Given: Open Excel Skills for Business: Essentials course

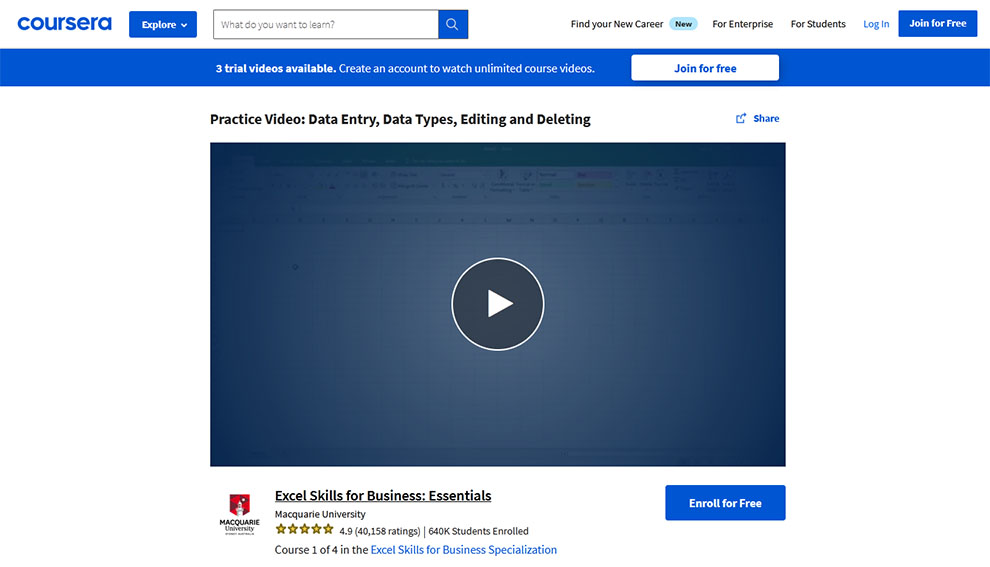Looking at the screenshot, I should click(x=383, y=496).
